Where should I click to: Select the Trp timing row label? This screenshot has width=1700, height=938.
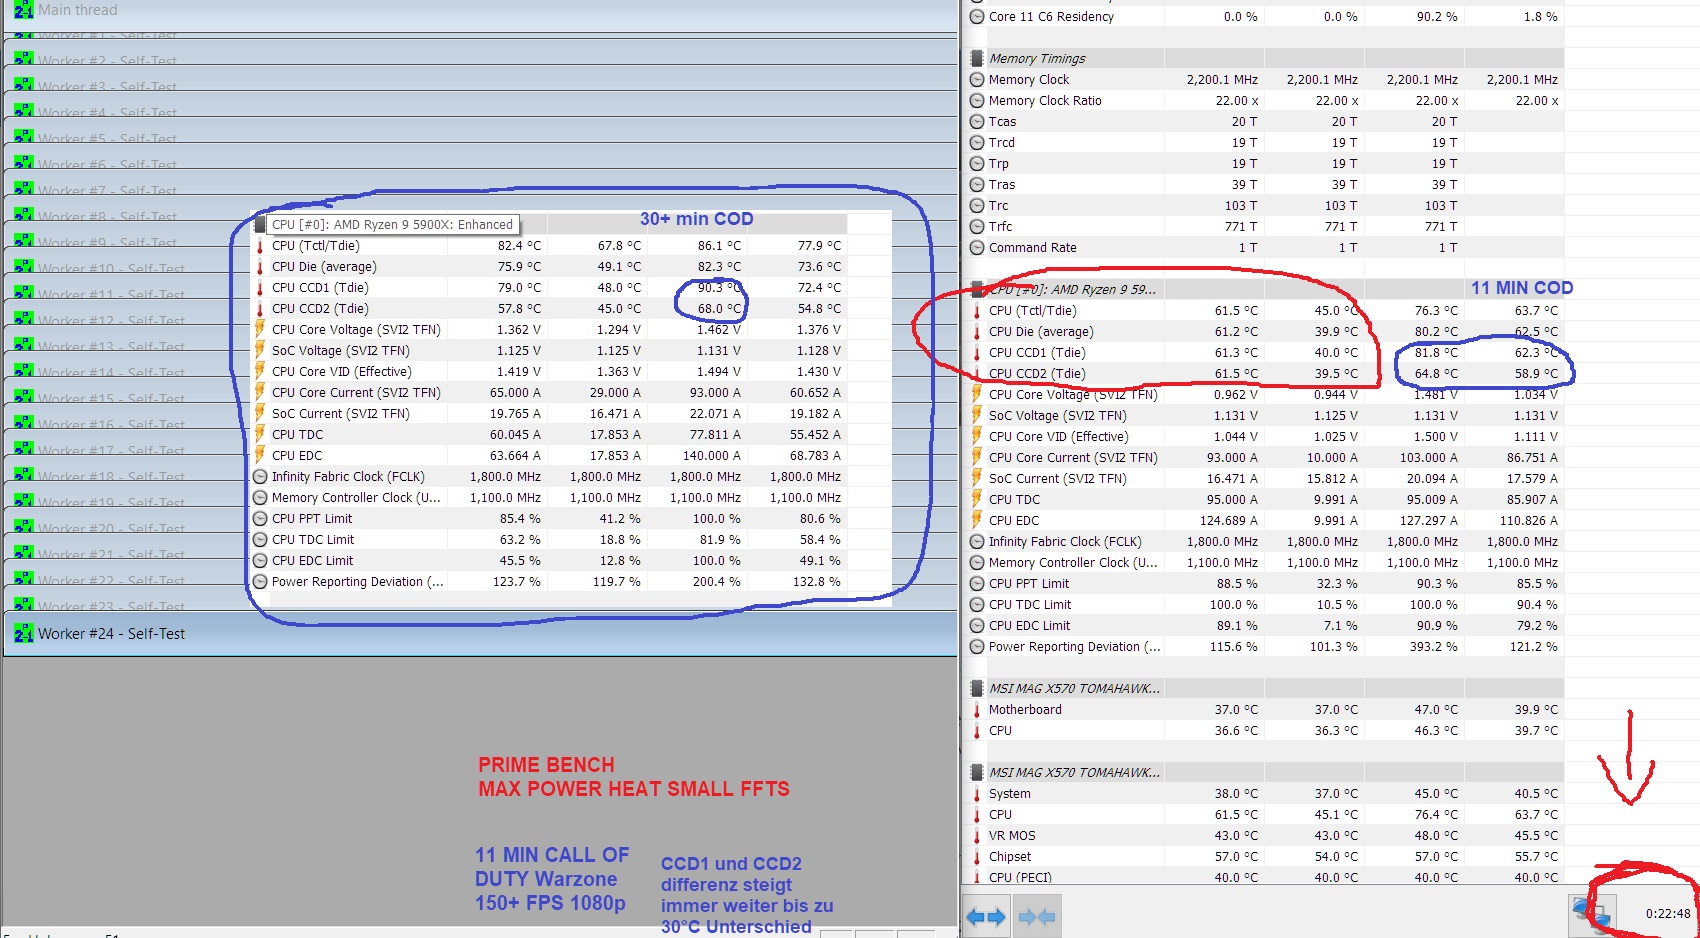(x=999, y=163)
